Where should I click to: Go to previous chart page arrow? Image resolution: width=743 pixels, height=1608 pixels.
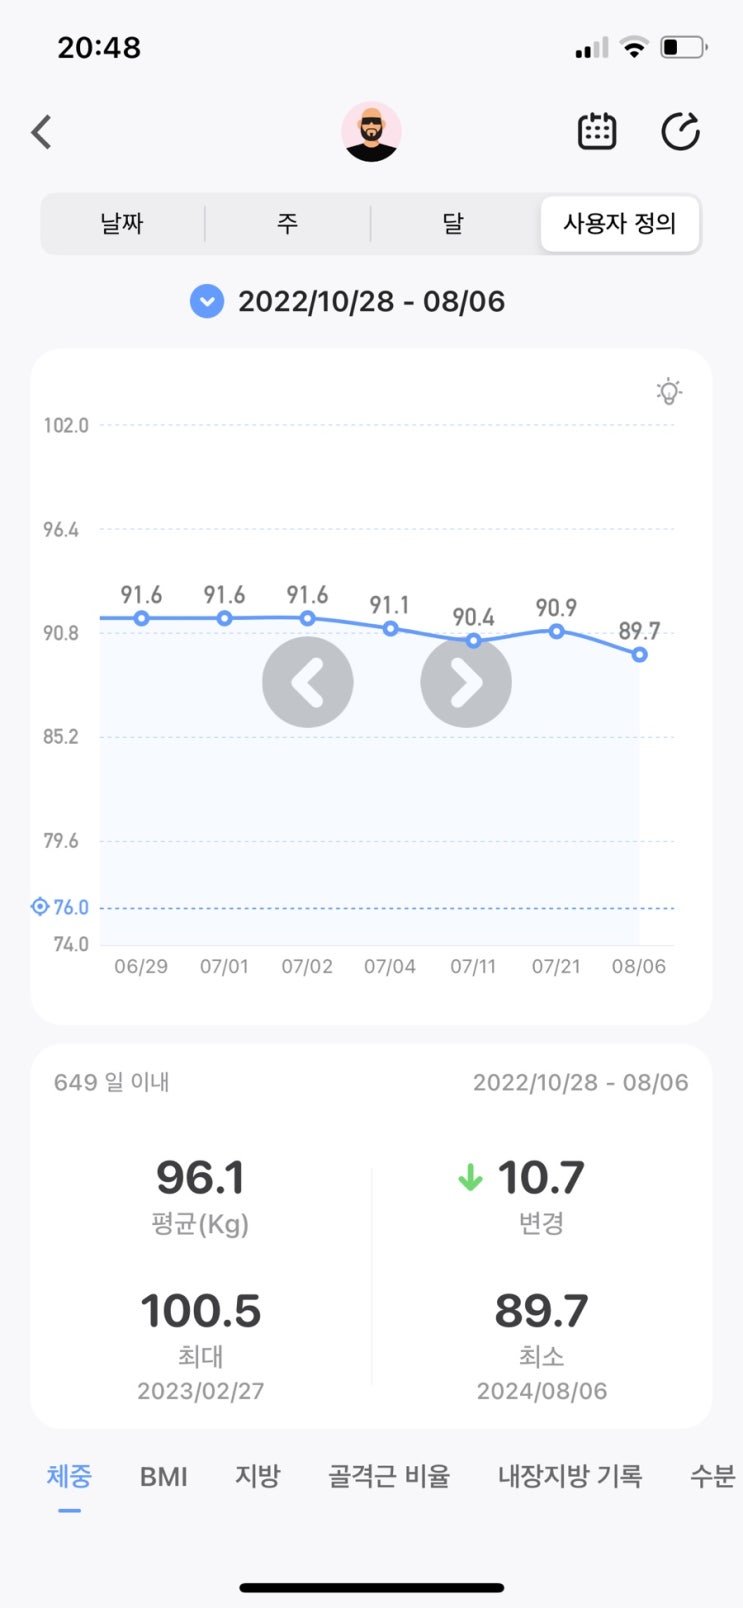[307, 682]
